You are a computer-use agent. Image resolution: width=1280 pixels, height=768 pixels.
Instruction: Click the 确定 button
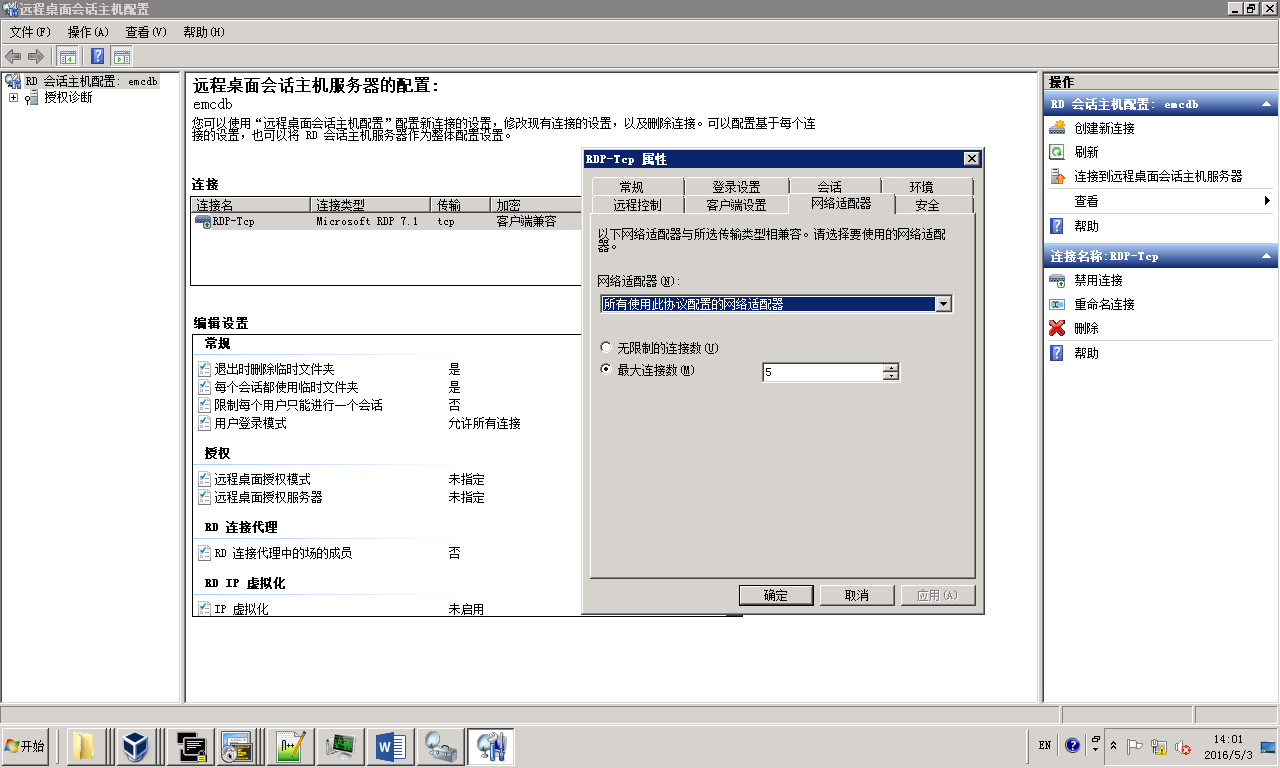(776, 595)
